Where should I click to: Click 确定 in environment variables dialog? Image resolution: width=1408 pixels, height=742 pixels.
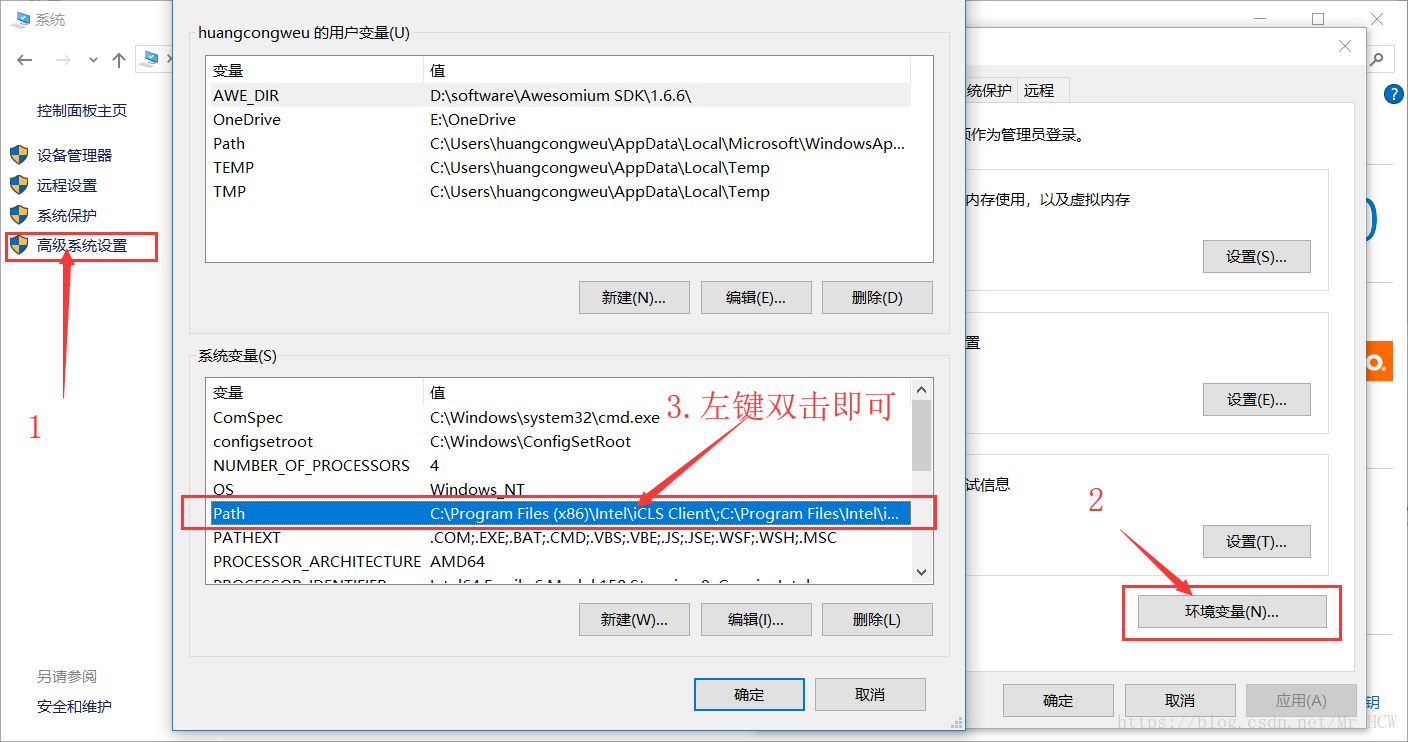tap(749, 695)
